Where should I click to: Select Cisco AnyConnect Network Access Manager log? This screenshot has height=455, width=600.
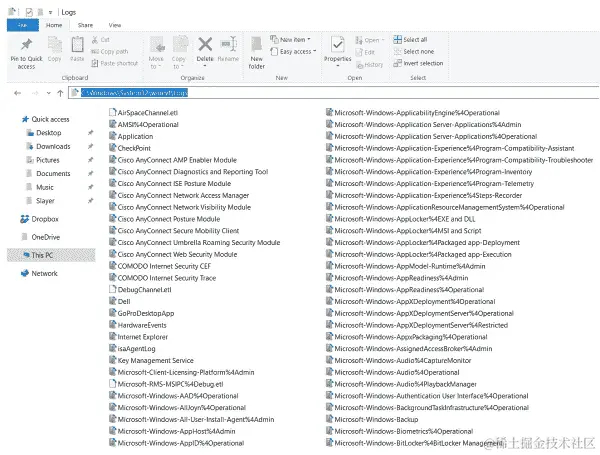pyautogui.click(x=179, y=195)
